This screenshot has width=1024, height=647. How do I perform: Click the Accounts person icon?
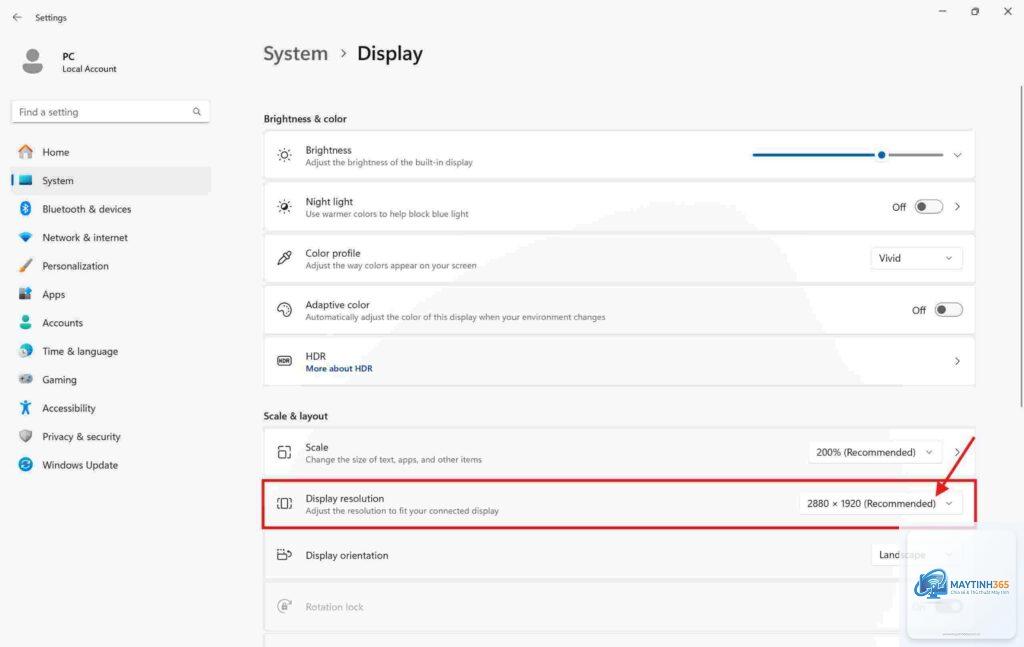pyautogui.click(x=25, y=322)
